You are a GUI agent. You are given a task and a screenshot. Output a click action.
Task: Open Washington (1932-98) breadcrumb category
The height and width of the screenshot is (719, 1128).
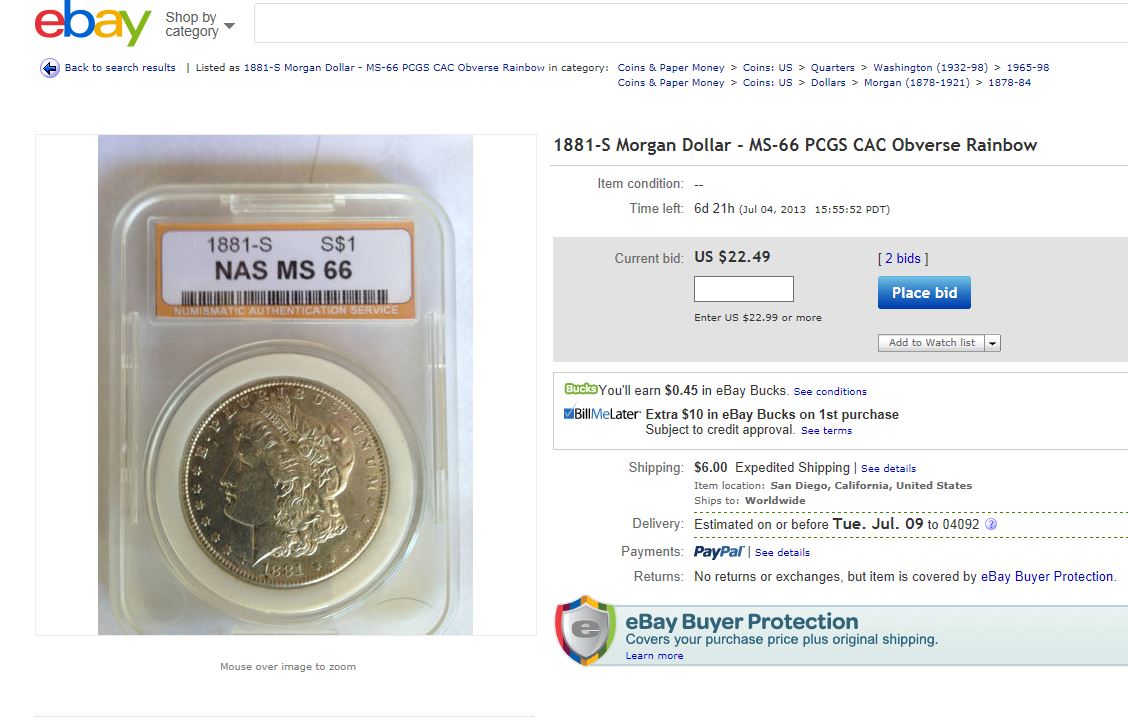click(x=930, y=68)
